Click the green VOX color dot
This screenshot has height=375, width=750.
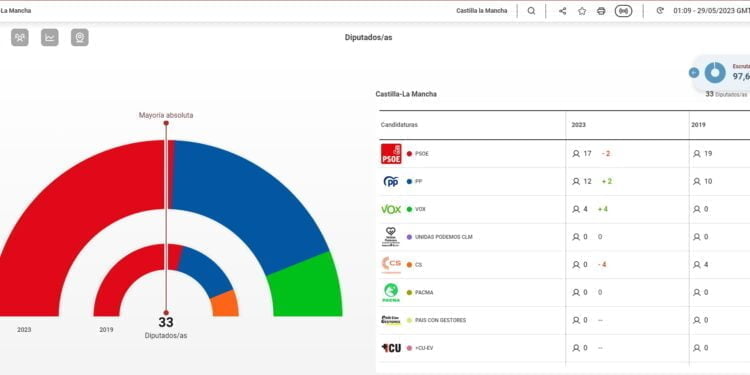coord(409,209)
